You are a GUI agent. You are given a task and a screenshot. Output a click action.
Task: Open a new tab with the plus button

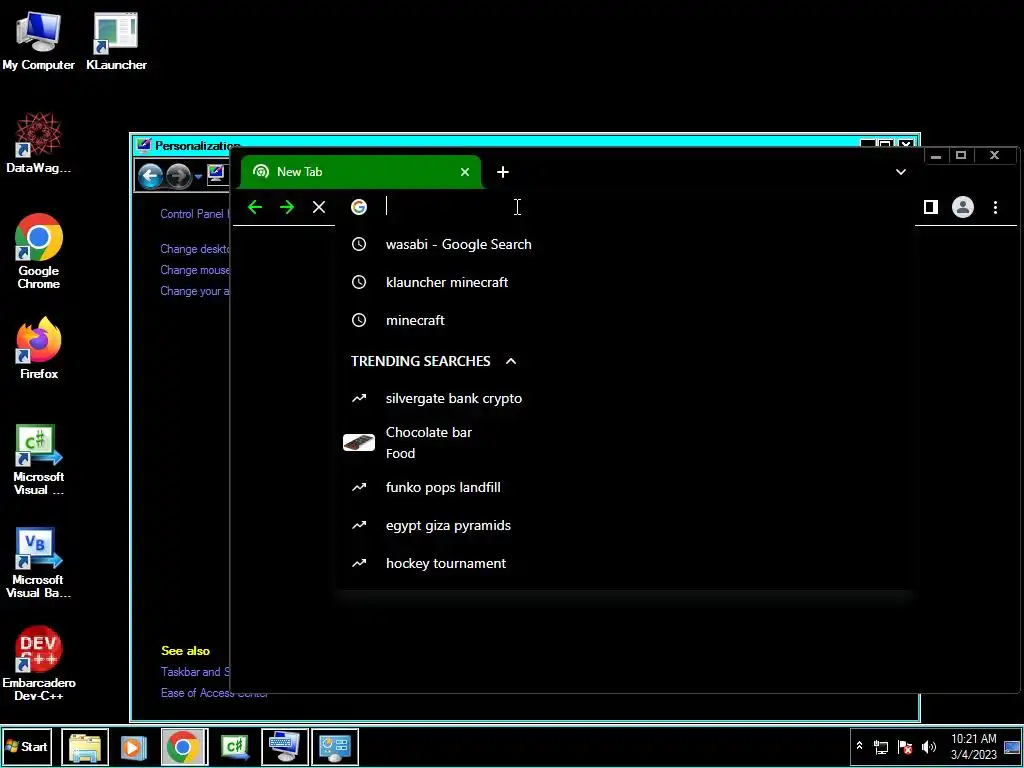click(502, 172)
